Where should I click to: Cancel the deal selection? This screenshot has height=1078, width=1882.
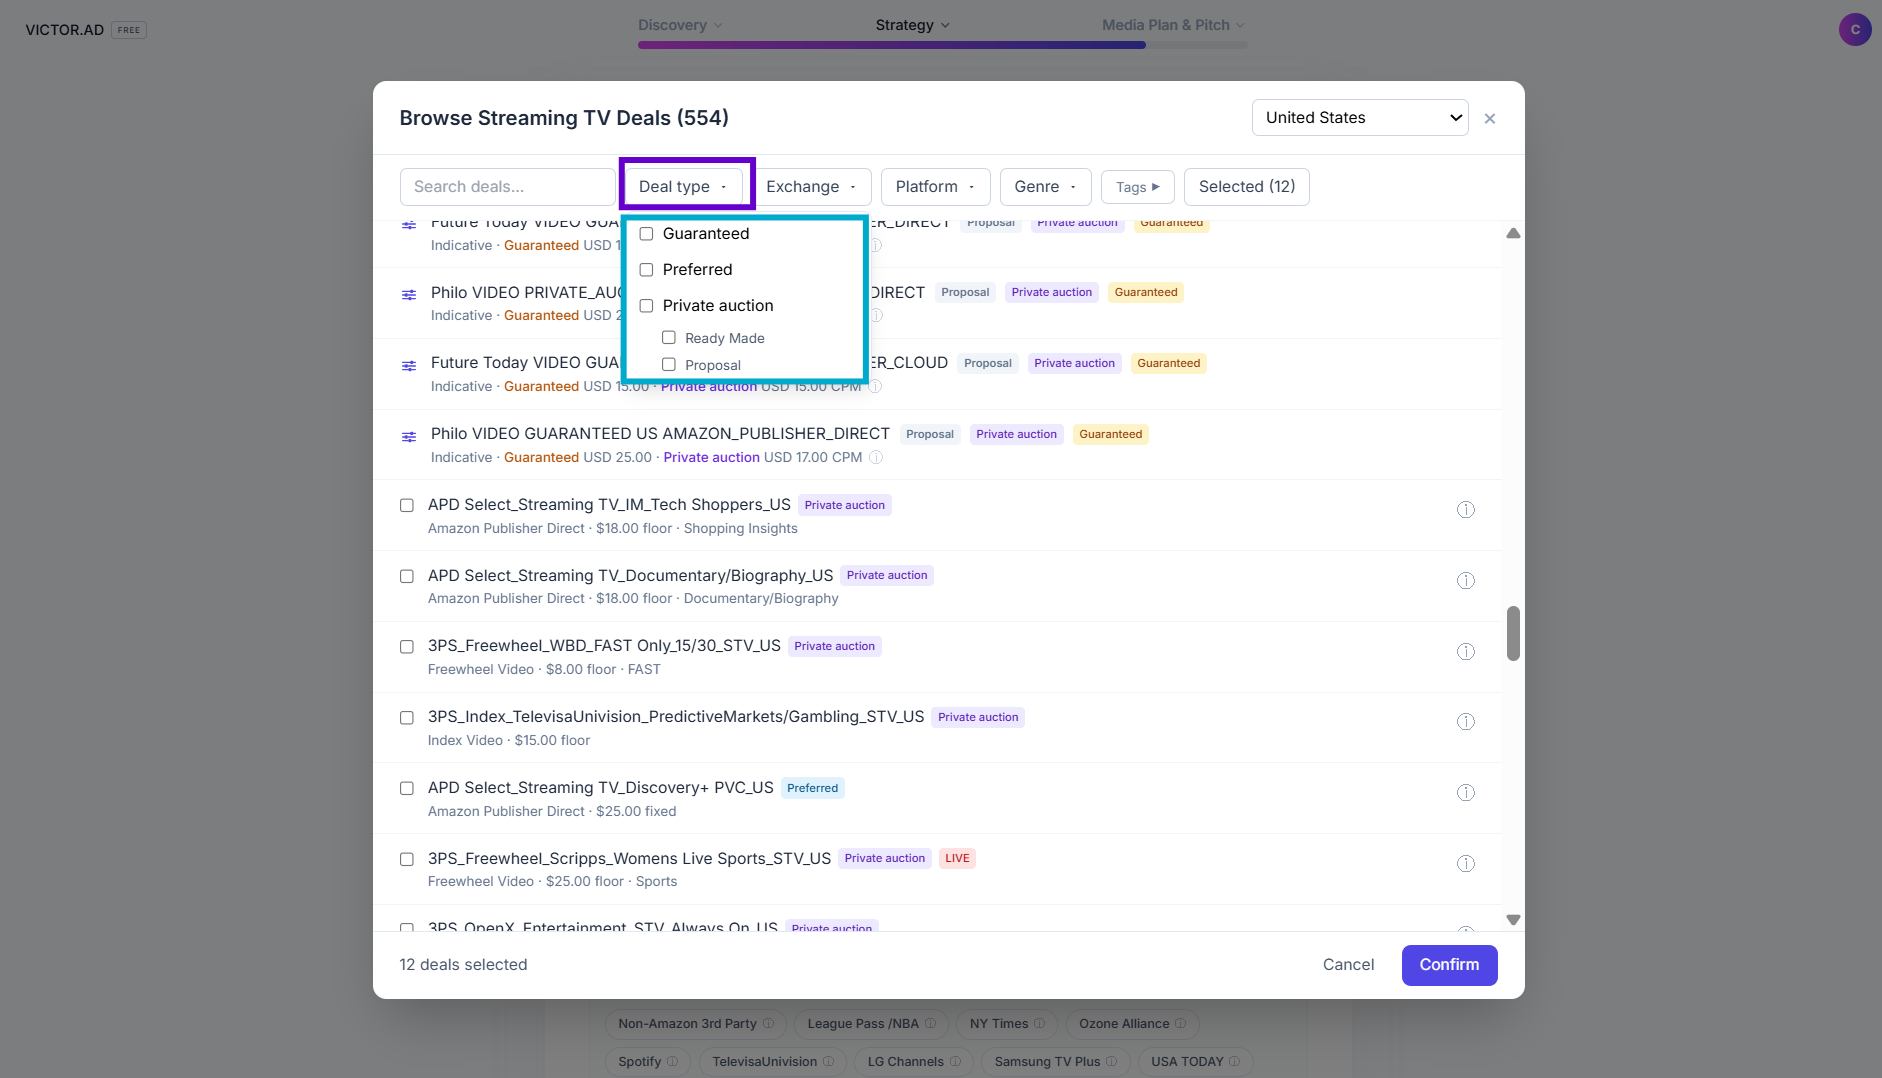coord(1348,965)
